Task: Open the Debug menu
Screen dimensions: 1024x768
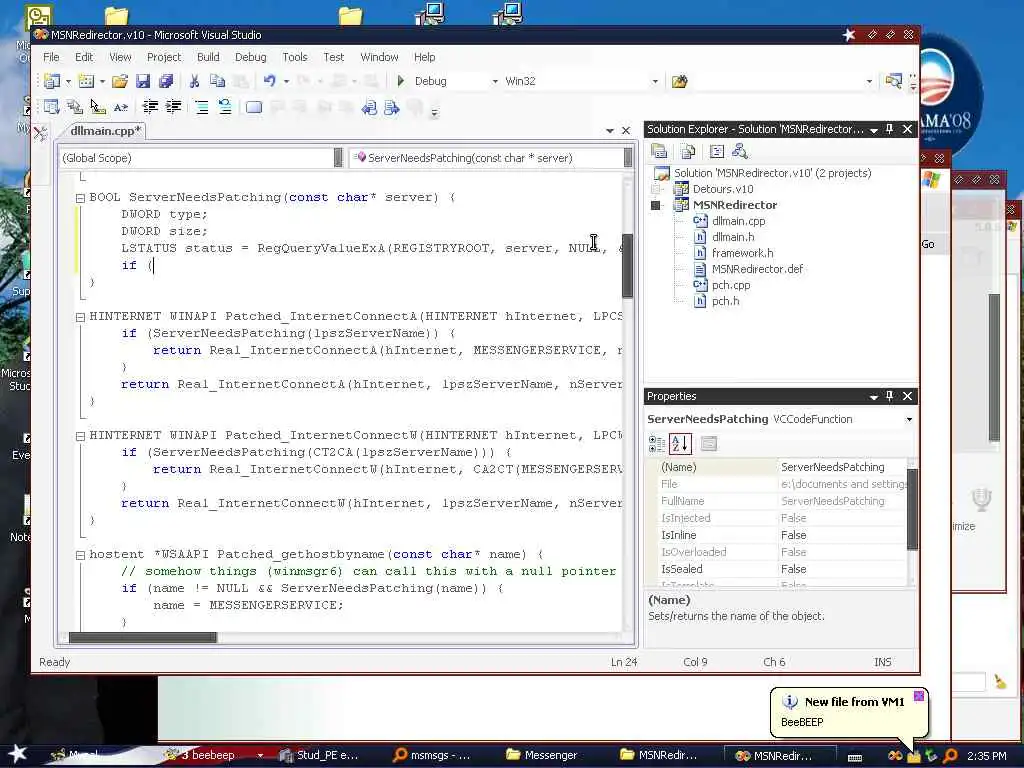Action: coord(251,57)
